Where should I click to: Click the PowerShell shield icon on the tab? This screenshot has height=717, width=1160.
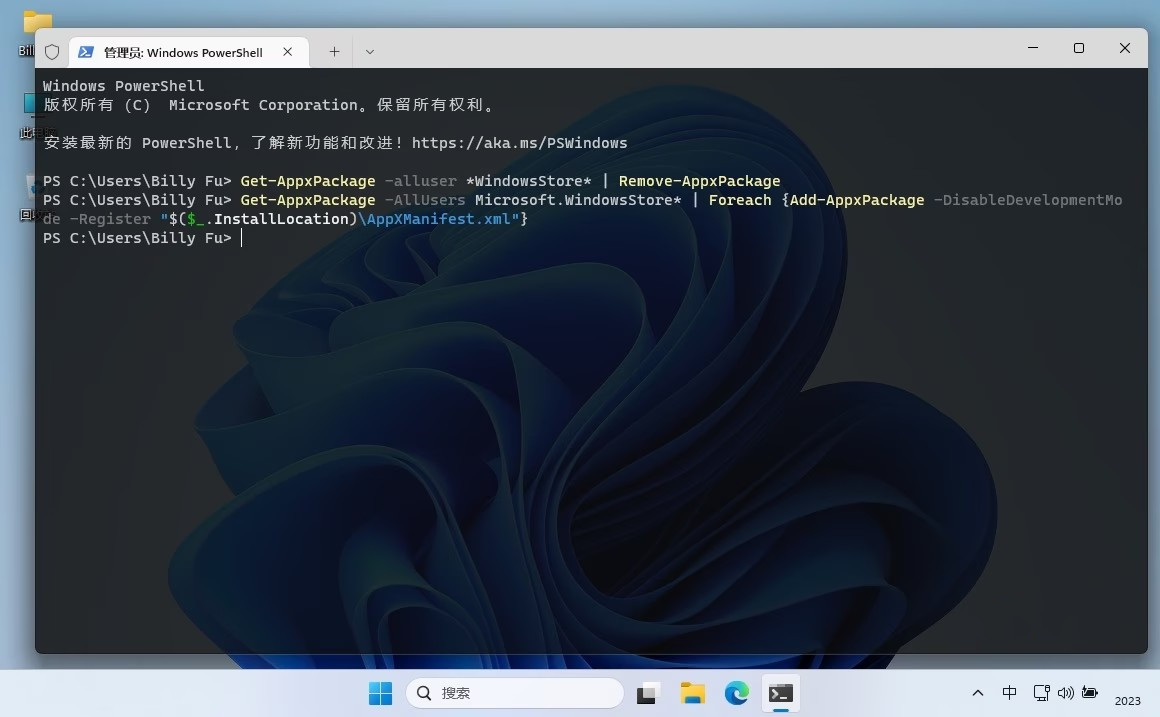click(x=52, y=51)
